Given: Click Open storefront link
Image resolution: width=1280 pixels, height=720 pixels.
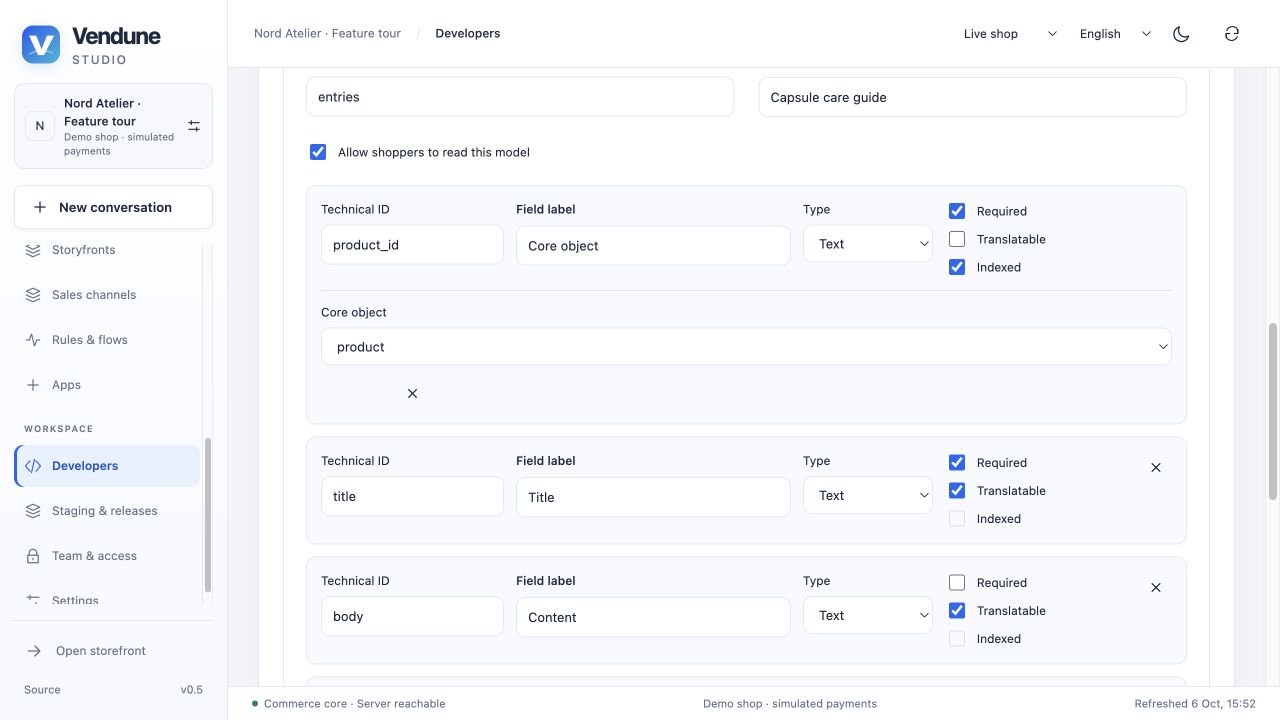Looking at the screenshot, I should tap(113, 651).
